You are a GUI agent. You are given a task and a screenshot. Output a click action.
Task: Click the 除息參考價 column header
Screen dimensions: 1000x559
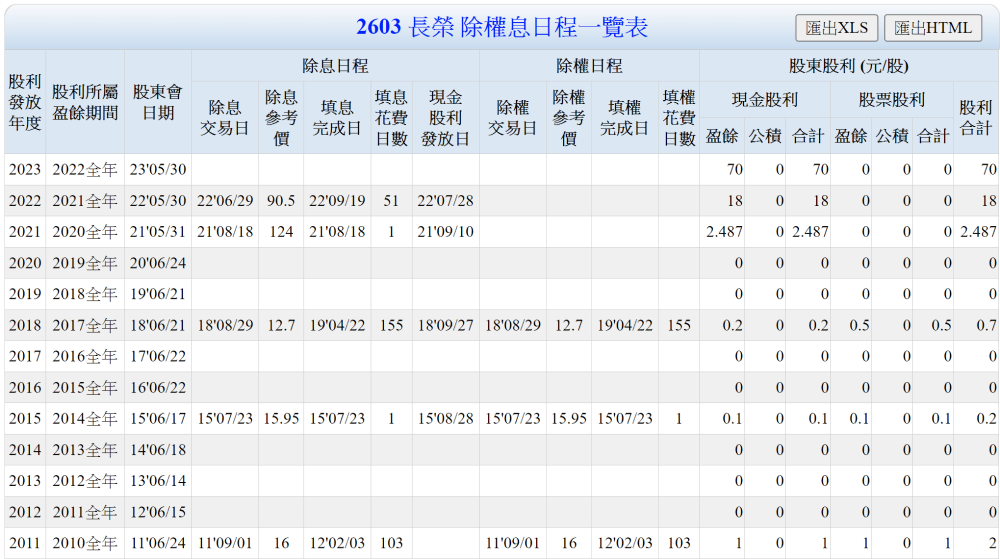[x=281, y=117]
